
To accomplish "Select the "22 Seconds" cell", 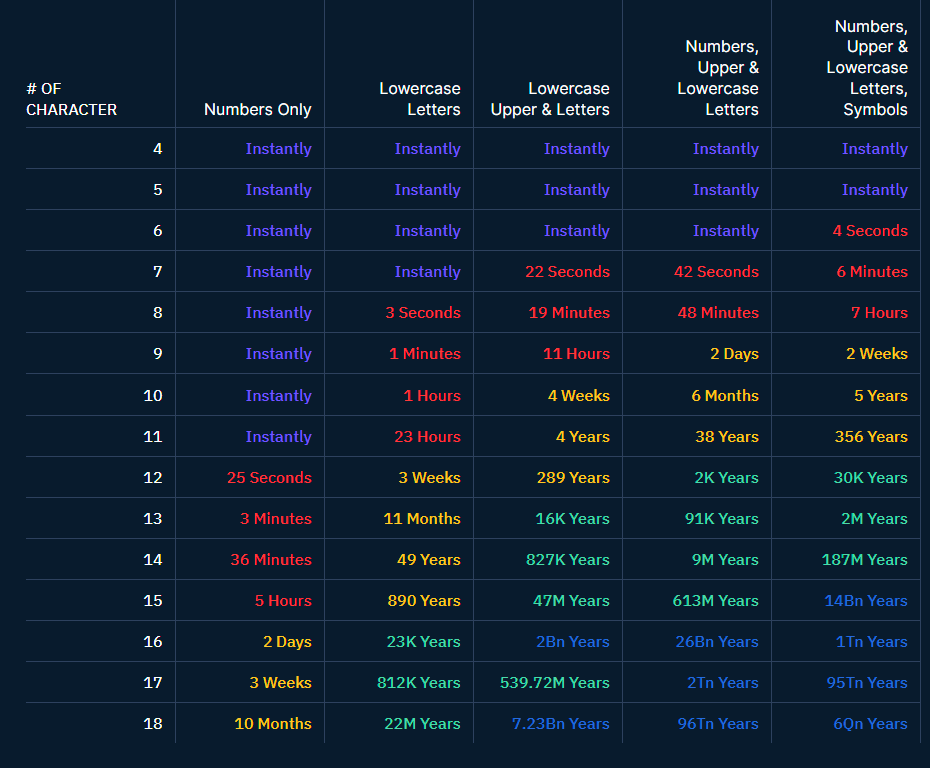I will (567, 272).
